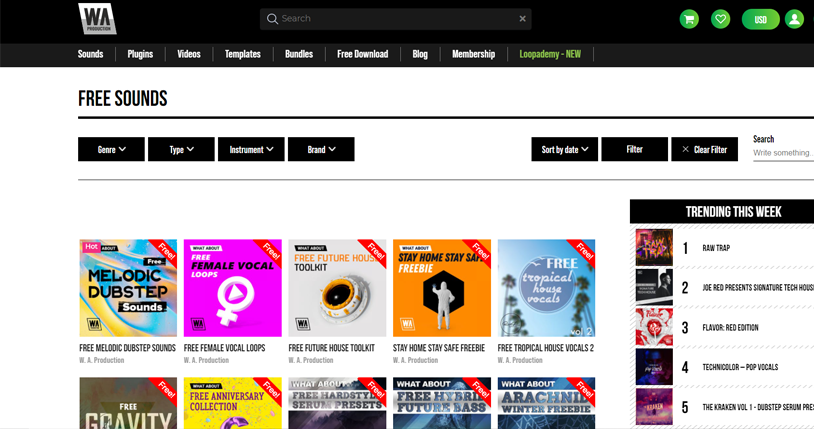The width and height of the screenshot is (814, 429).
Task: Open the Raw Trap trending thumbnail
Action: 654,247
